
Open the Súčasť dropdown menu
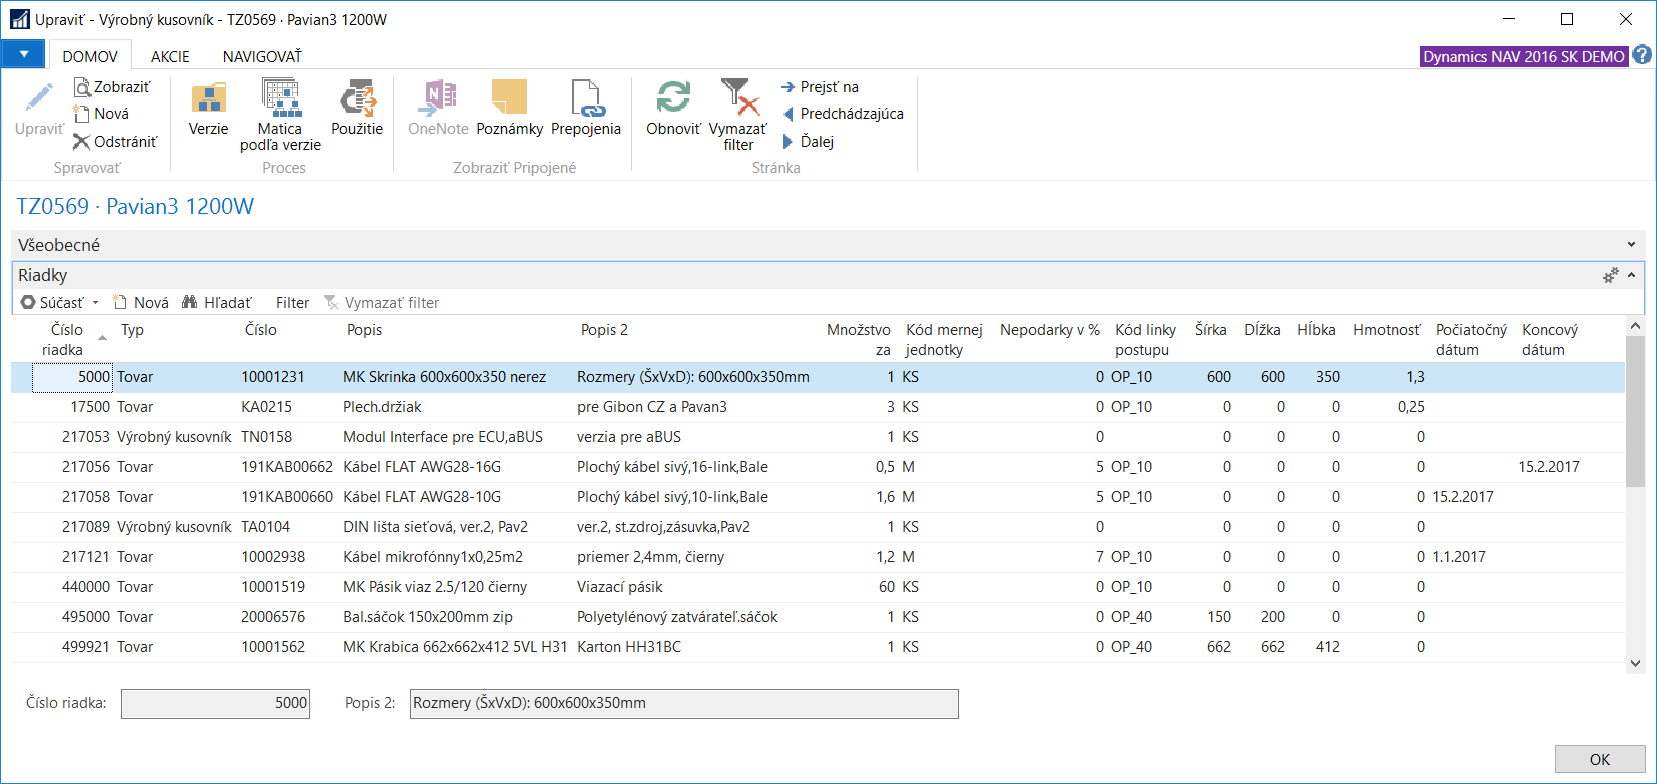pos(60,303)
